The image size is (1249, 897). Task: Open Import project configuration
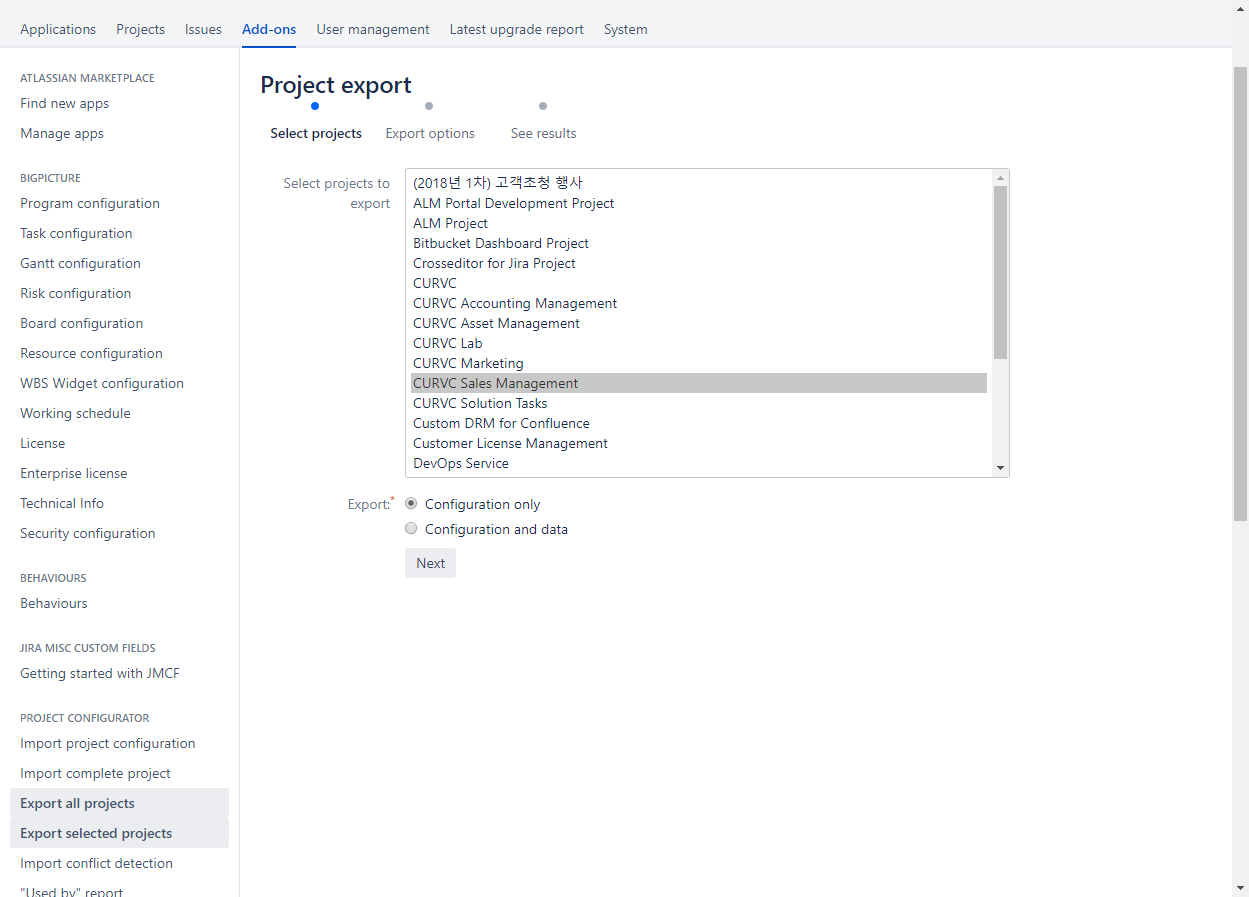pos(108,743)
